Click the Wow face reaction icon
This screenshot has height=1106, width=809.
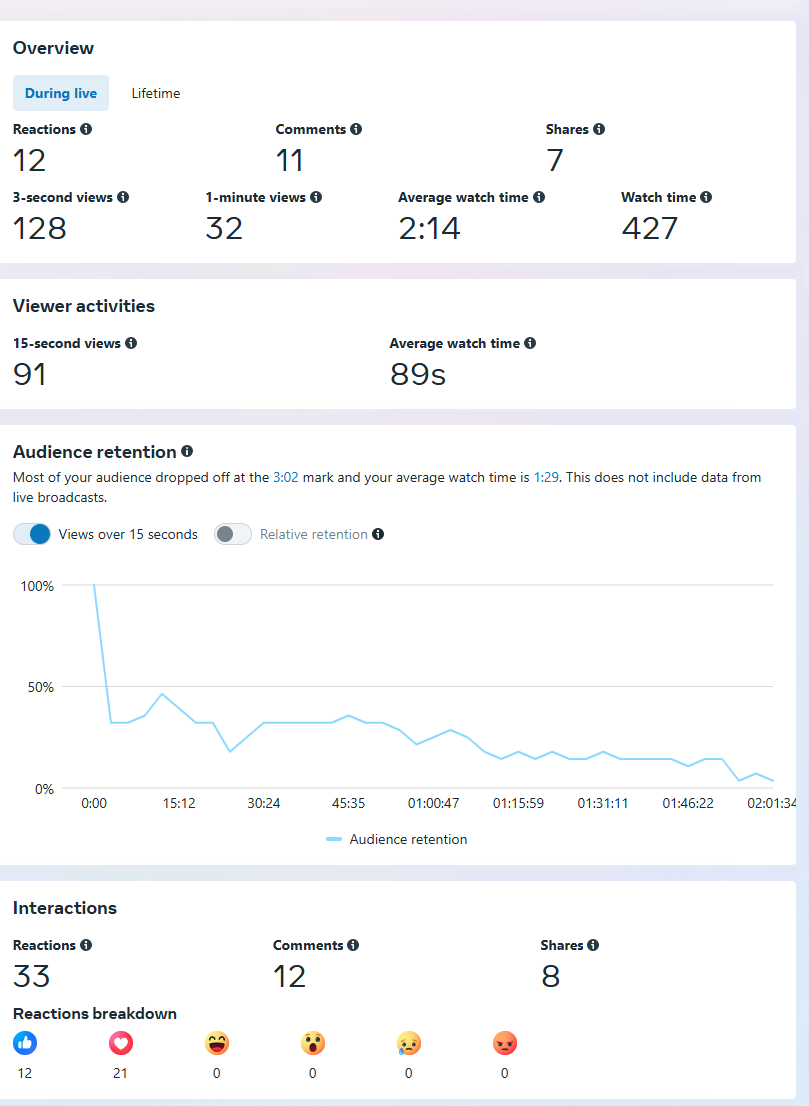tap(313, 1044)
